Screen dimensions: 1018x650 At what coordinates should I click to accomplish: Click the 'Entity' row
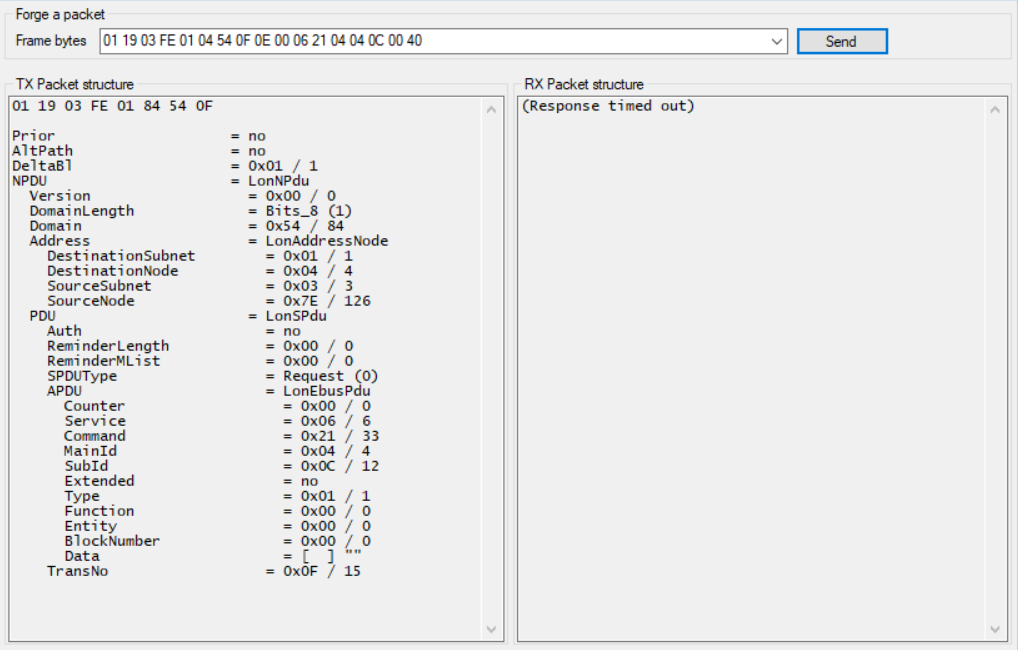pyautogui.click(x=217, y=525)
